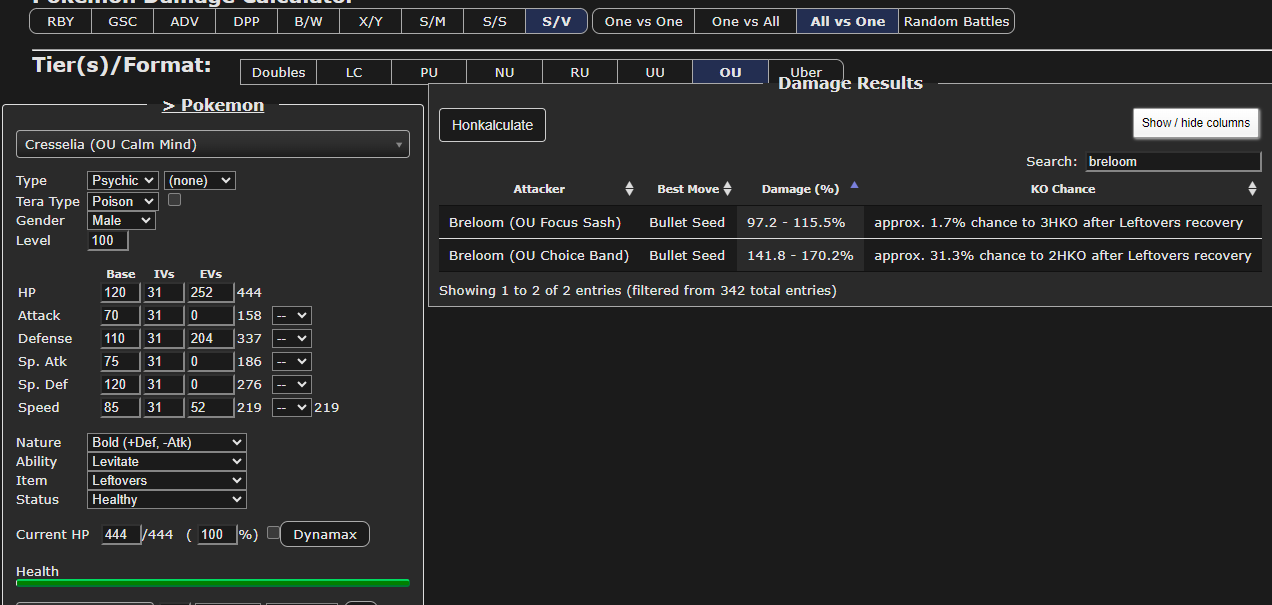
Task: Sort results by the Attacker column arrows
Action: click(629, 189)
